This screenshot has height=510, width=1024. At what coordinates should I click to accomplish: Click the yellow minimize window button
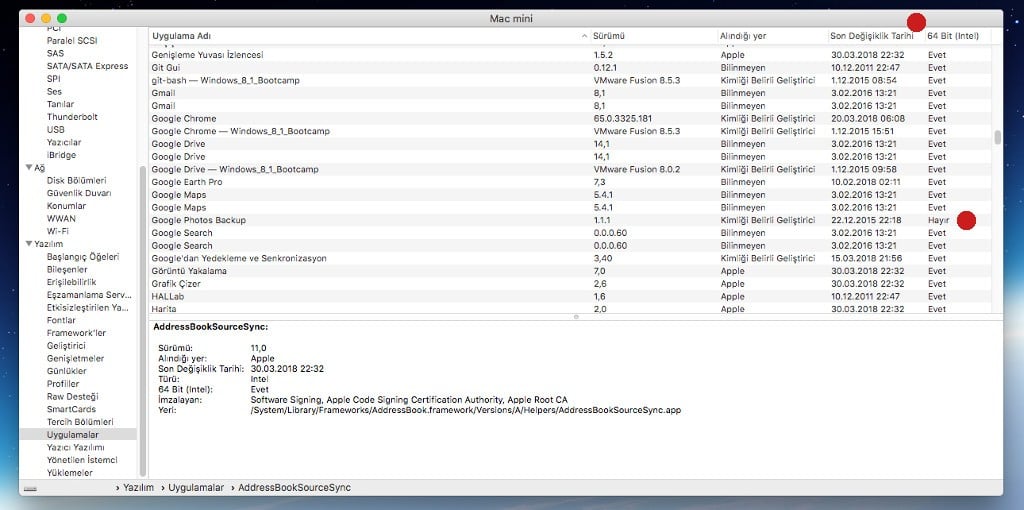(45, 18)
